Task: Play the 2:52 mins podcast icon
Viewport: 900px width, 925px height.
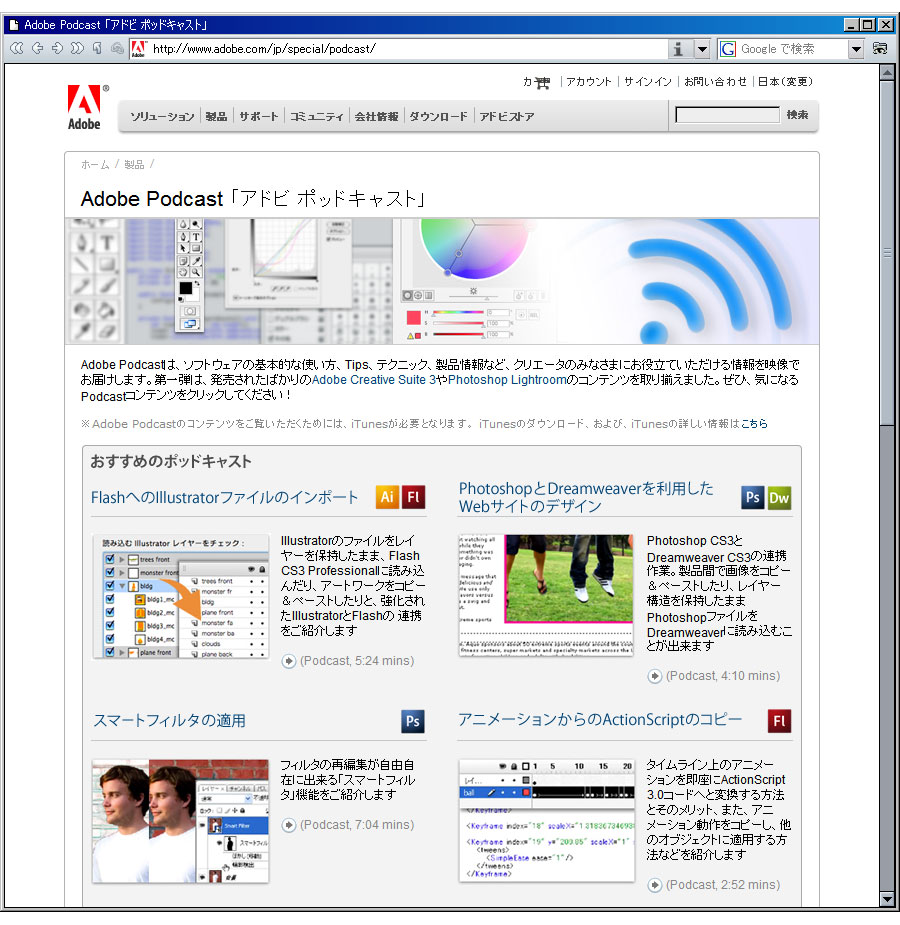Action: click(x=655, y=885)
